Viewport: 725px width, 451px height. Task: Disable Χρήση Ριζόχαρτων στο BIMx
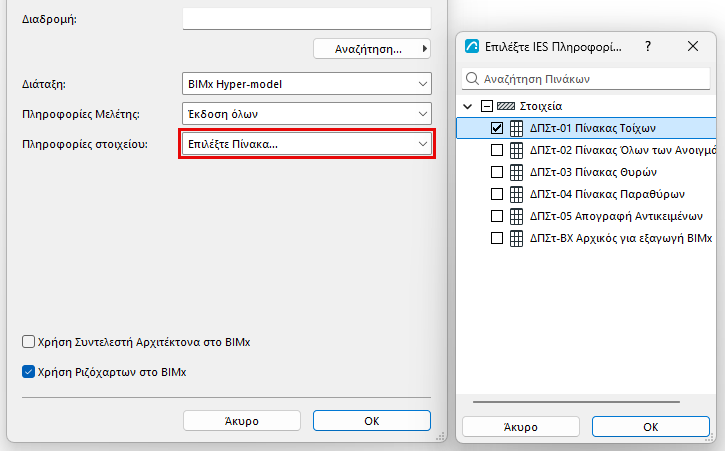28,372
